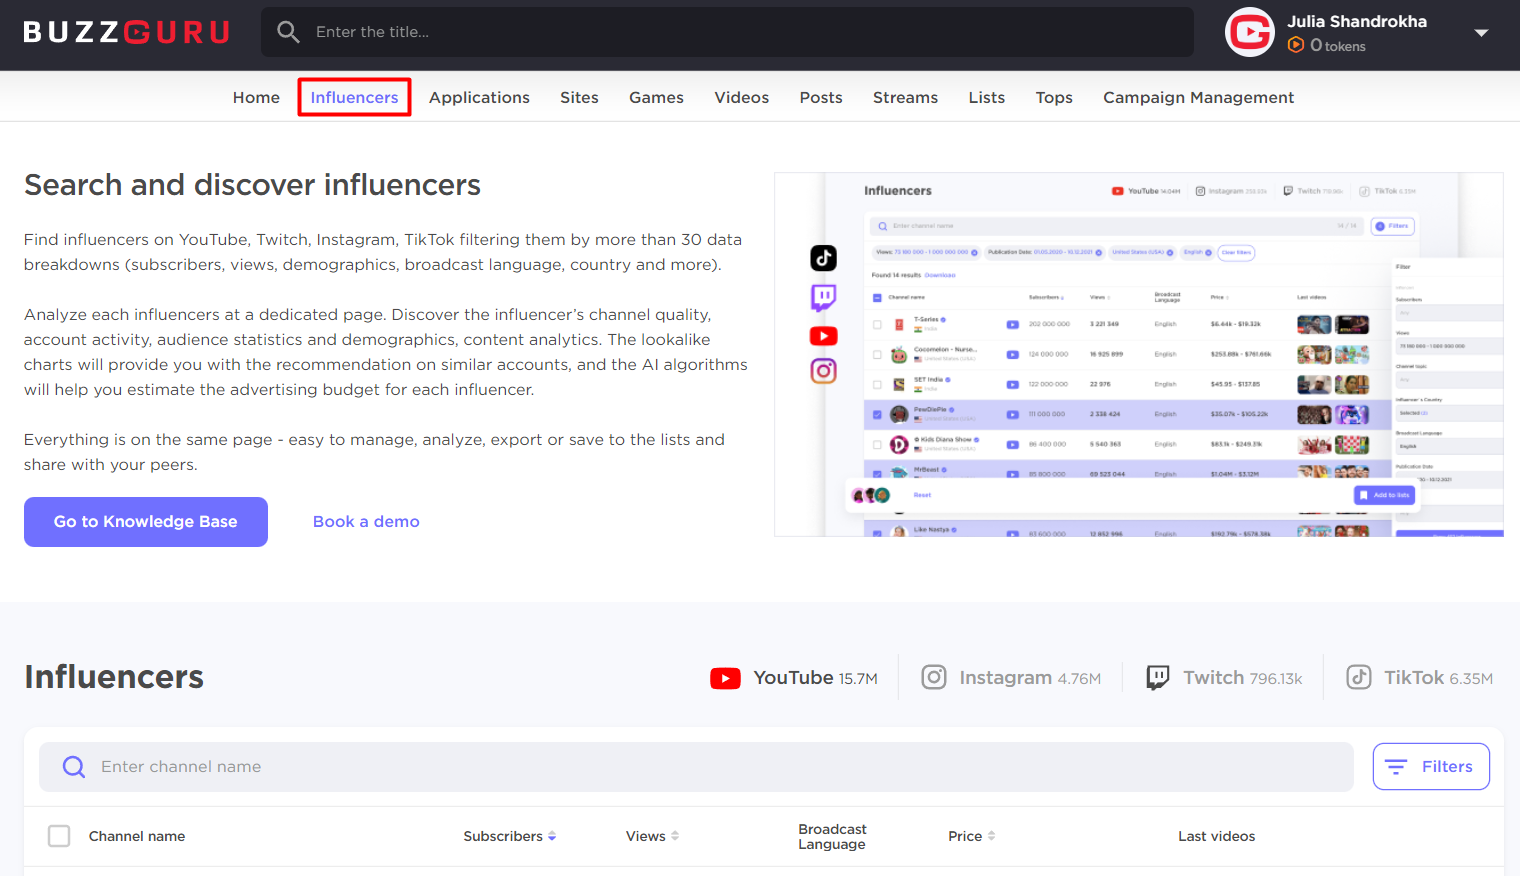1520x876 pixels.
Task: Sort by Views column arrows
Action: 675,836
